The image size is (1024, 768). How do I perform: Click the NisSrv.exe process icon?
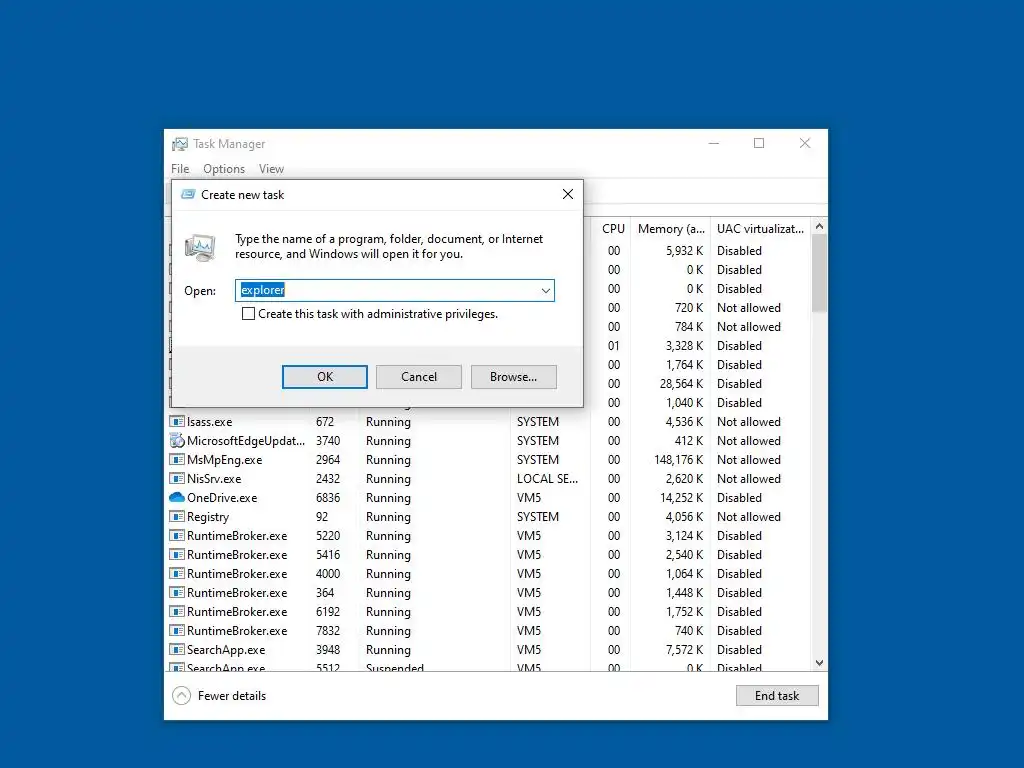[177, 479]
